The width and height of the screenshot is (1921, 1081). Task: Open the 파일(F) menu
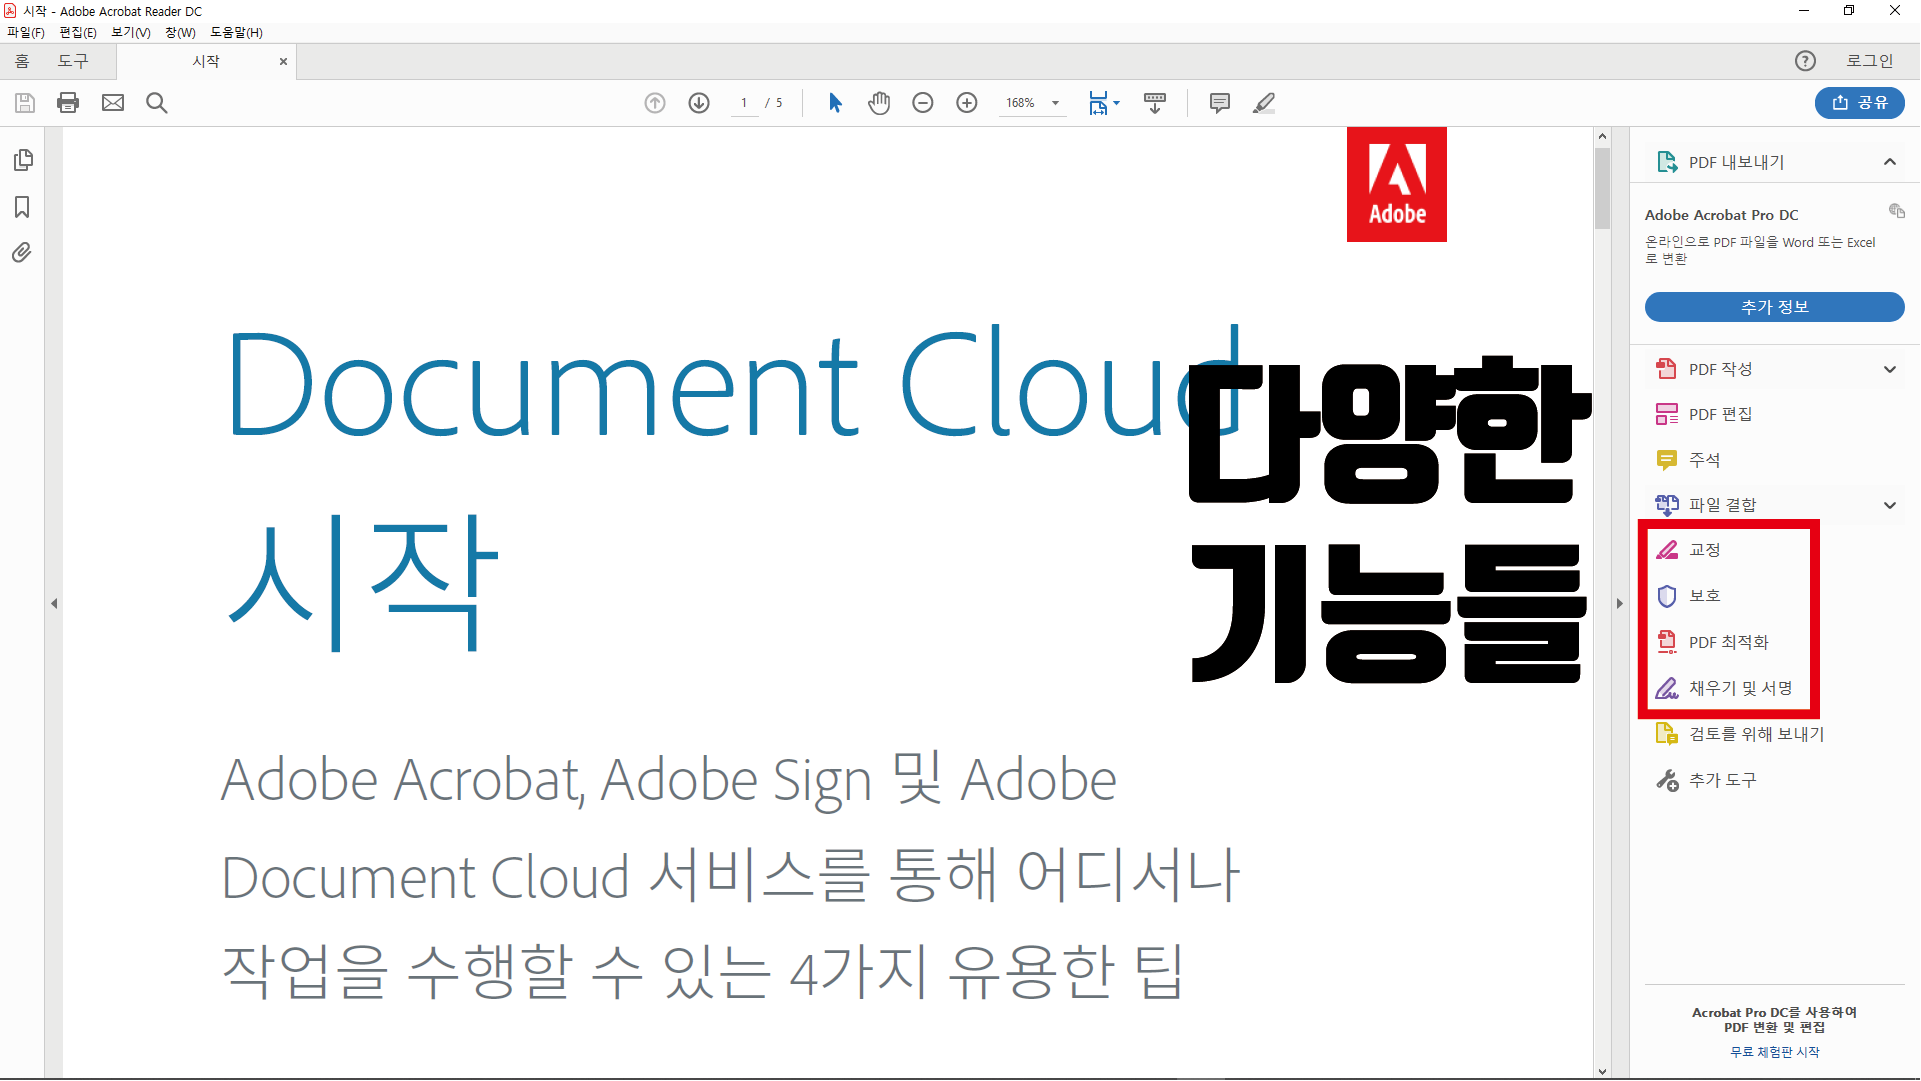coord(26,32)
